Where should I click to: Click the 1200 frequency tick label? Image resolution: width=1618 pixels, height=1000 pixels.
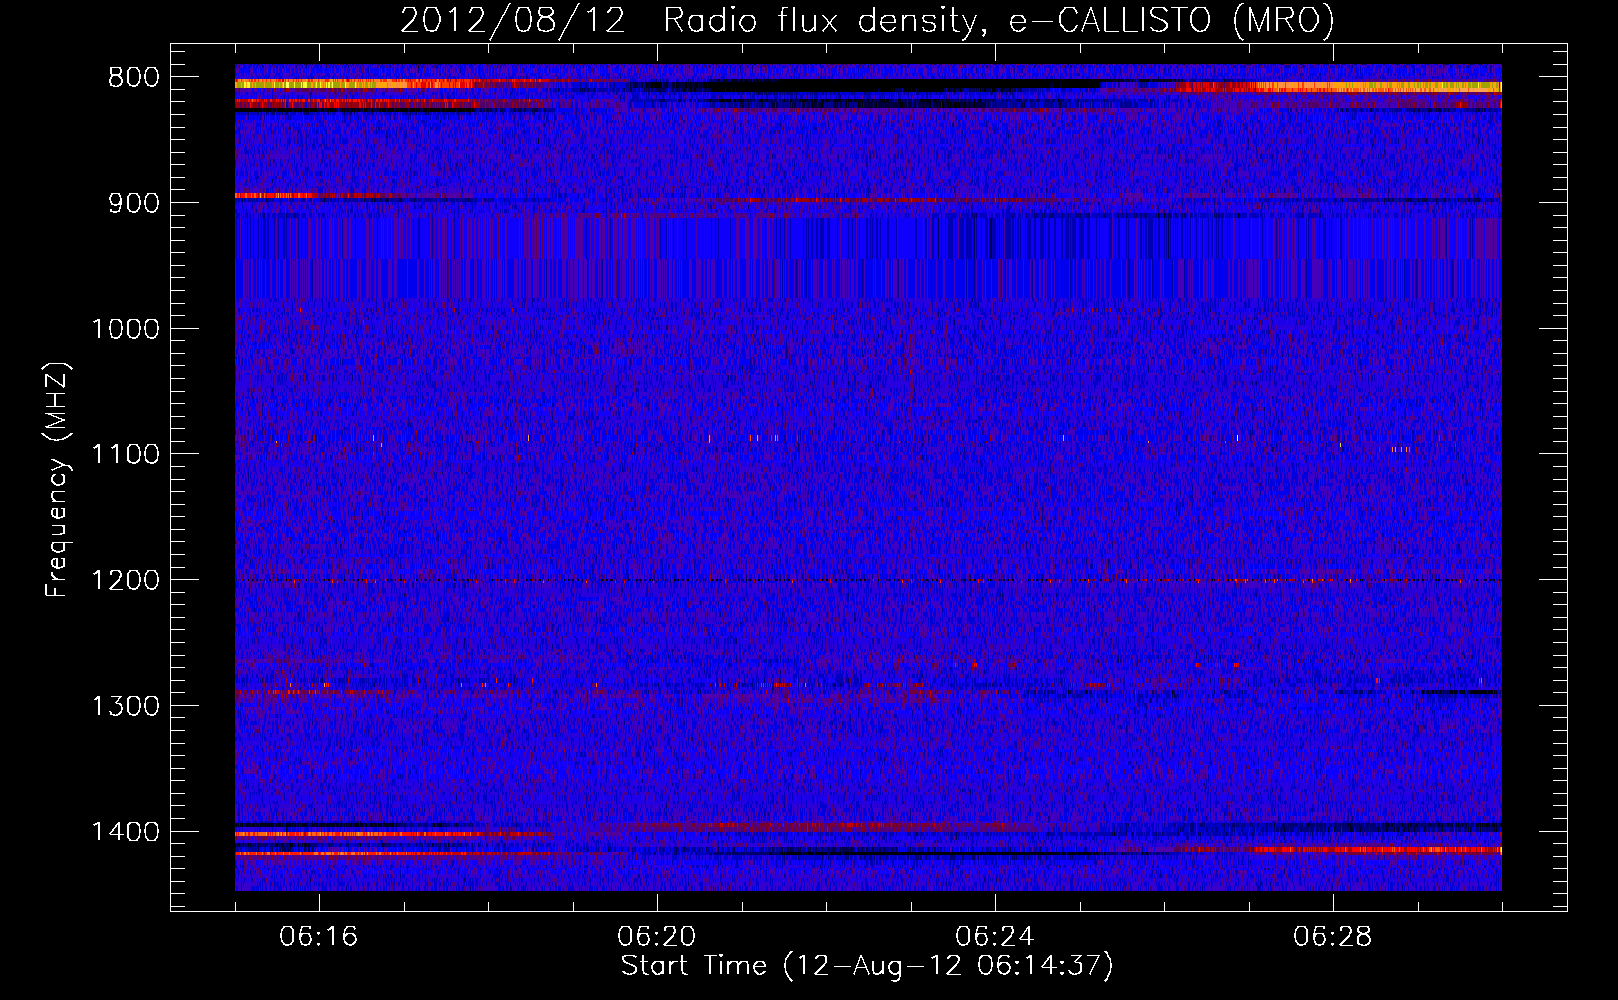pos(126,580)
